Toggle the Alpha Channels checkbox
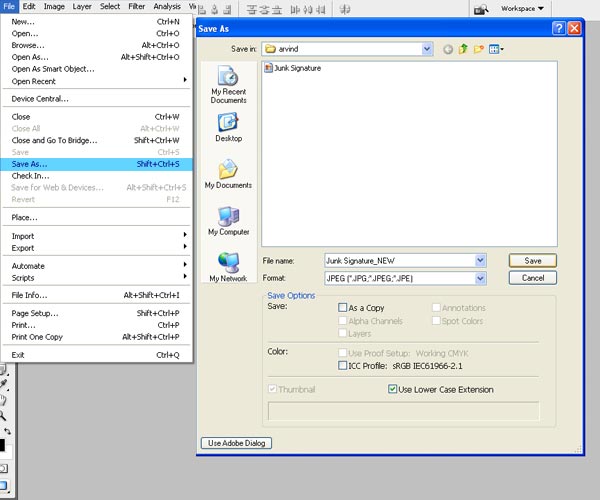The image size is (600, 500). pos(342,321)
